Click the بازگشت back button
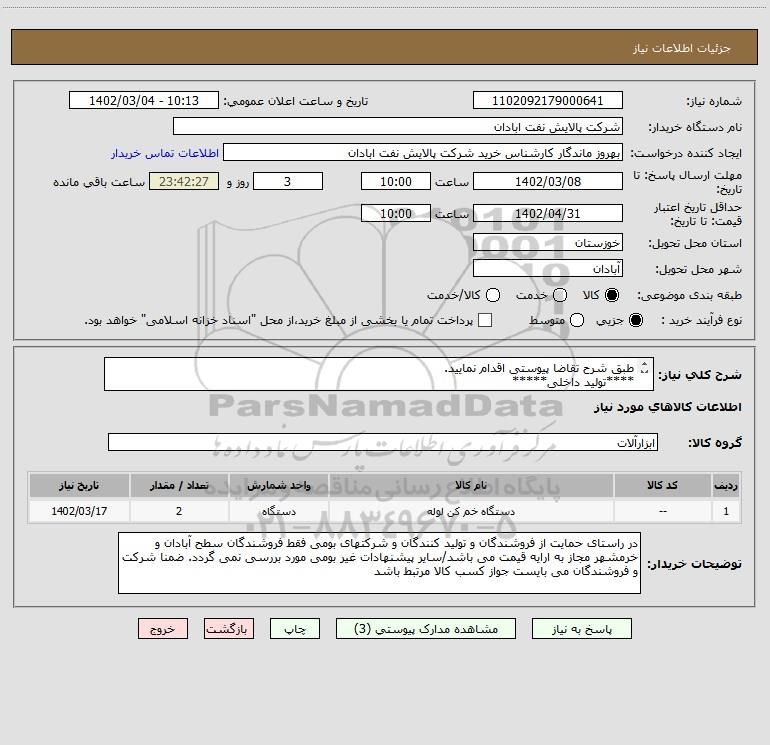The image size is (770, 745). 229,629
